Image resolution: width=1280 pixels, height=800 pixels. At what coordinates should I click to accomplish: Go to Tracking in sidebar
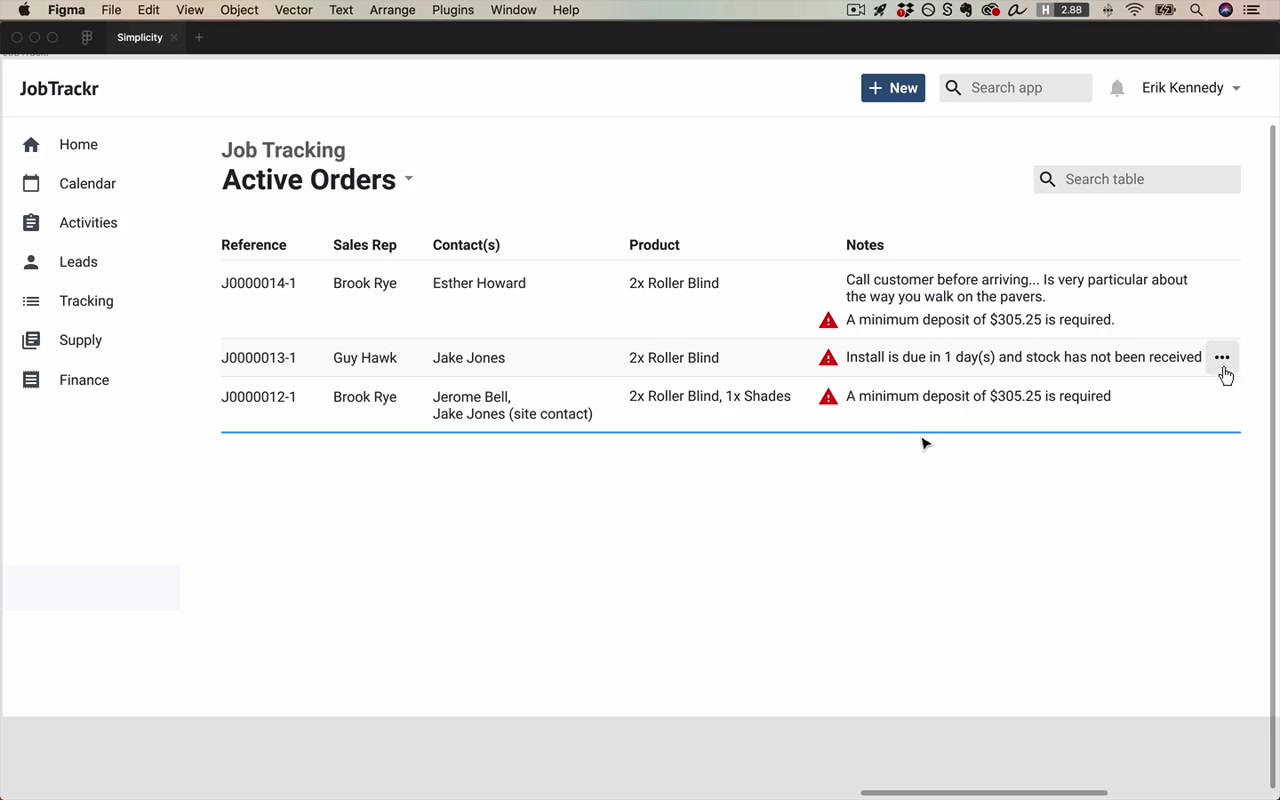pos(86,301)
